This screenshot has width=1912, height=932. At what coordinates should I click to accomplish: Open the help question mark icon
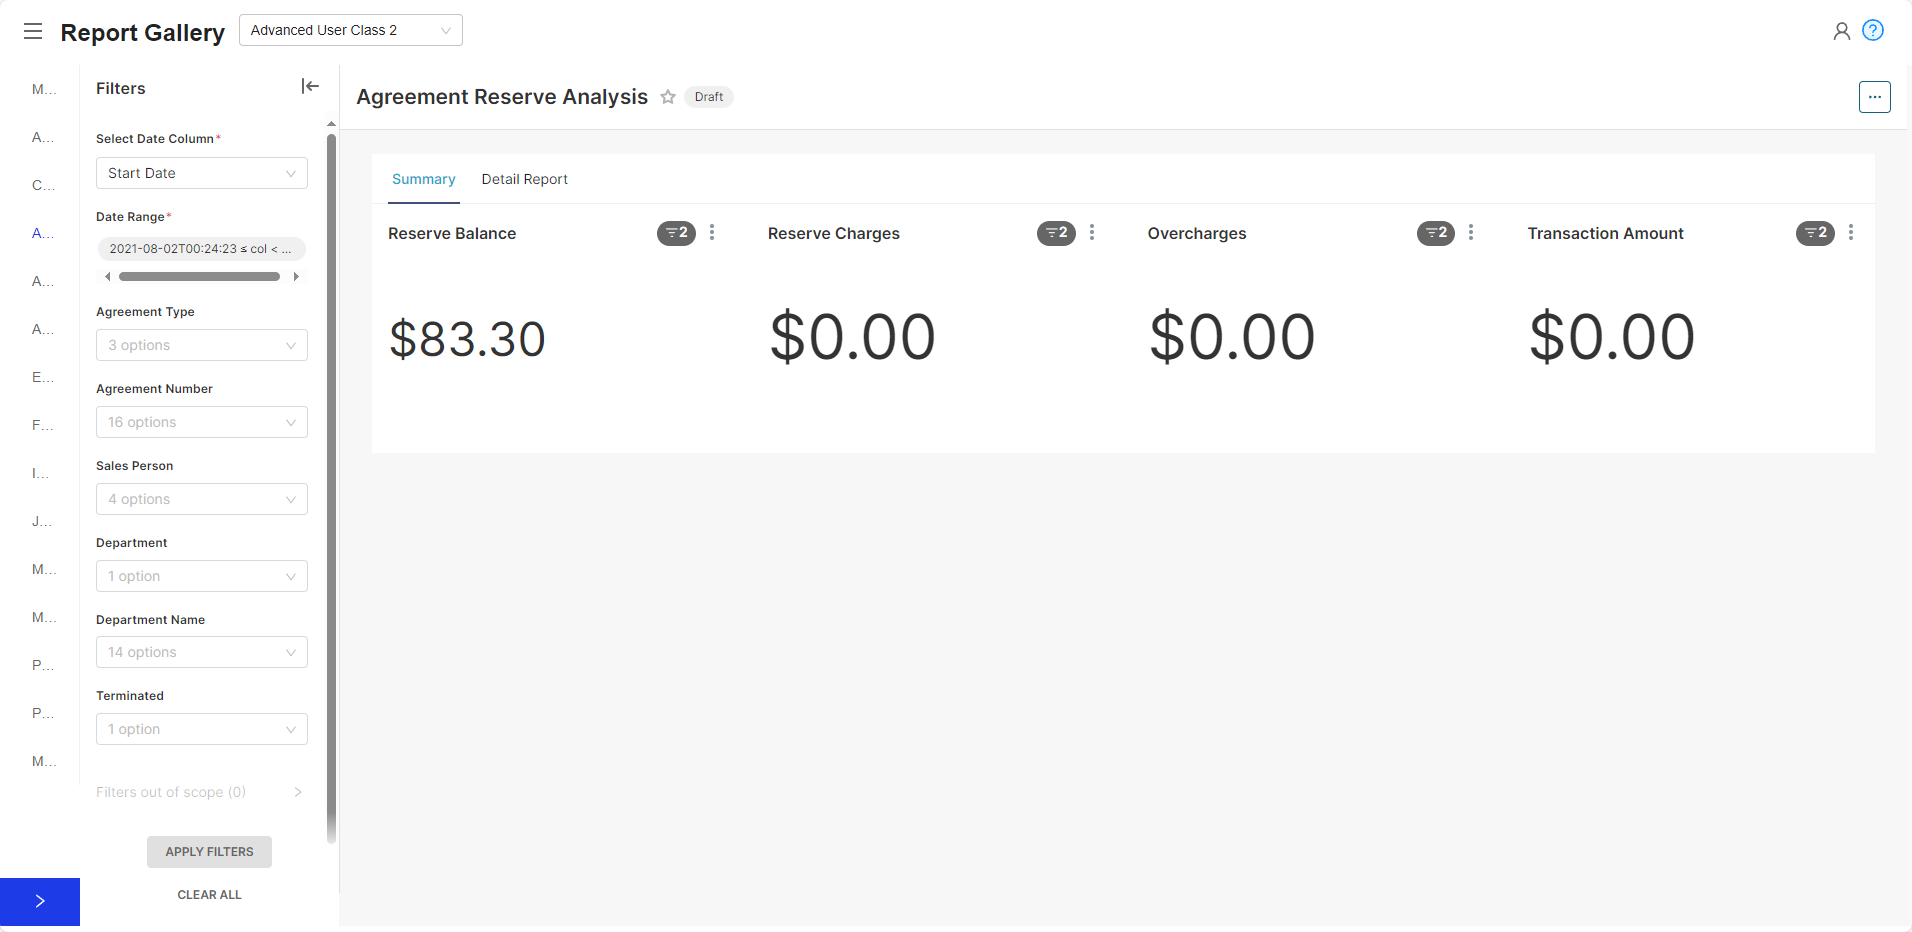[1873, 31]
